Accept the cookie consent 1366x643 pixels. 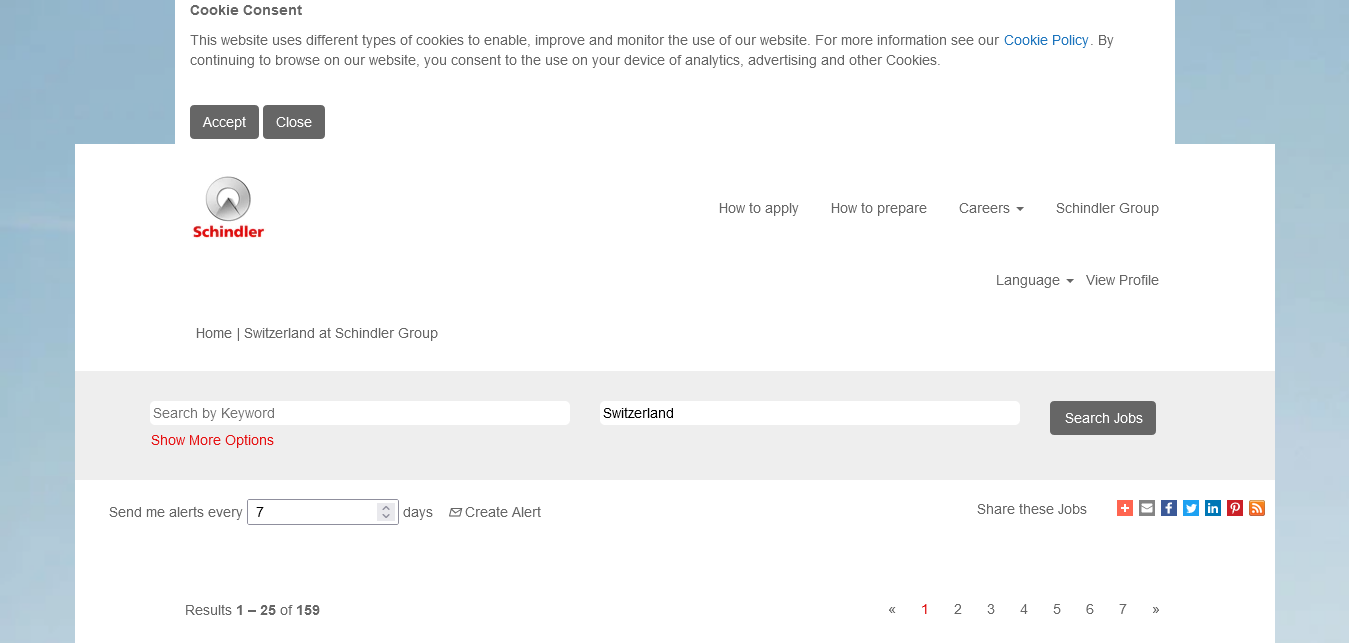click(224, 122)
